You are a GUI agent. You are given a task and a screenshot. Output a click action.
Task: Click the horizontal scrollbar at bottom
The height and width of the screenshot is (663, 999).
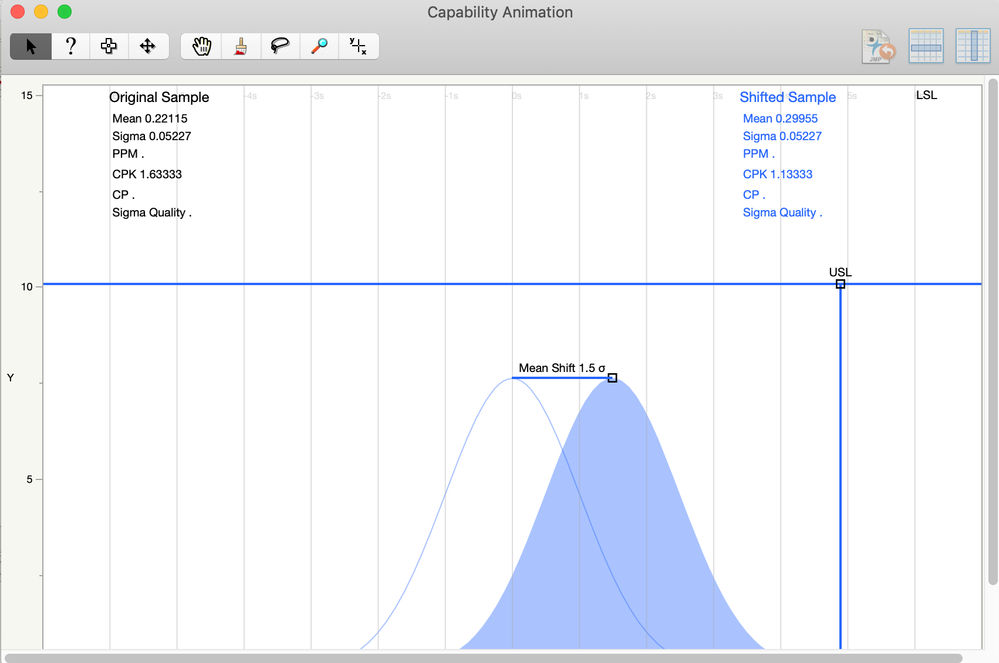[x=483, y=658]
